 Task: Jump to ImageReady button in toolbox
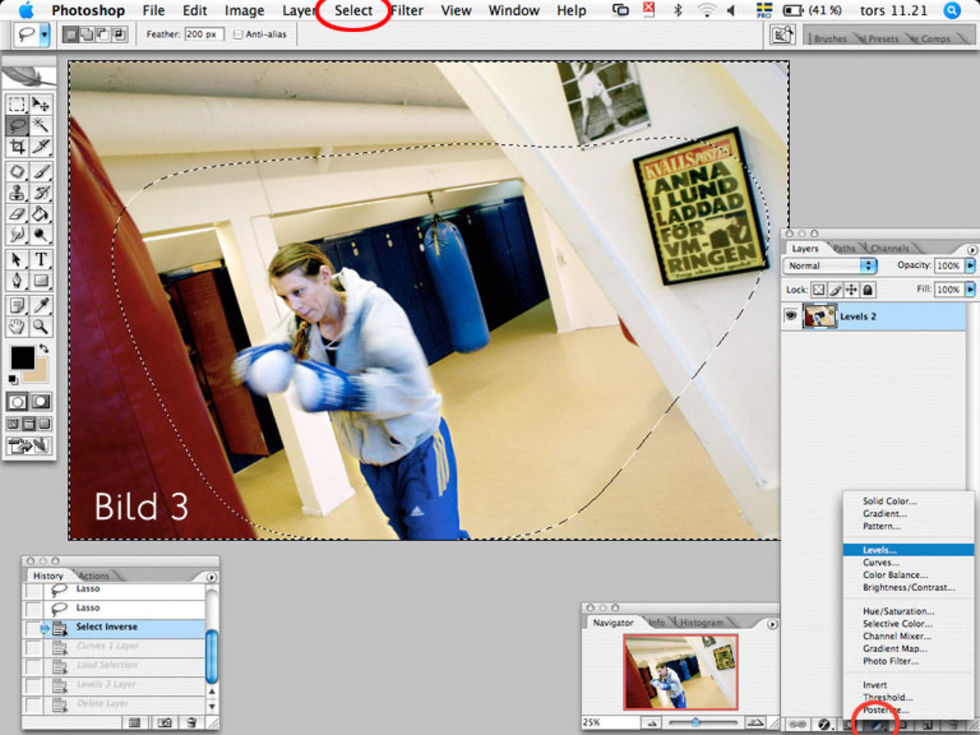click(29, 445)
